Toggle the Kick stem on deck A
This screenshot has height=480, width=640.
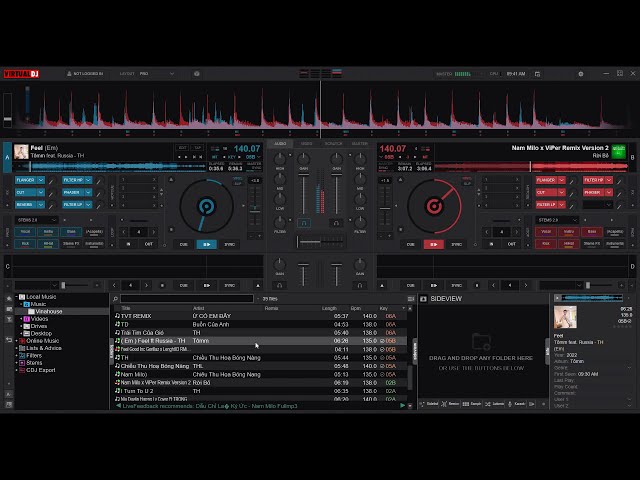(x=25, y=244)
